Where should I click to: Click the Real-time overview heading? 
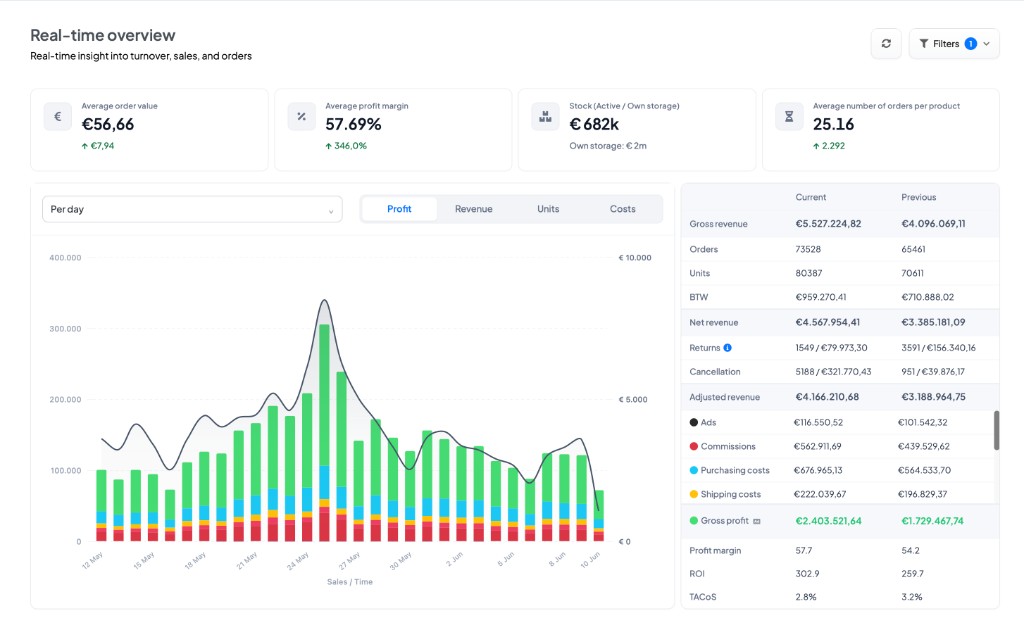click(103, 35)
